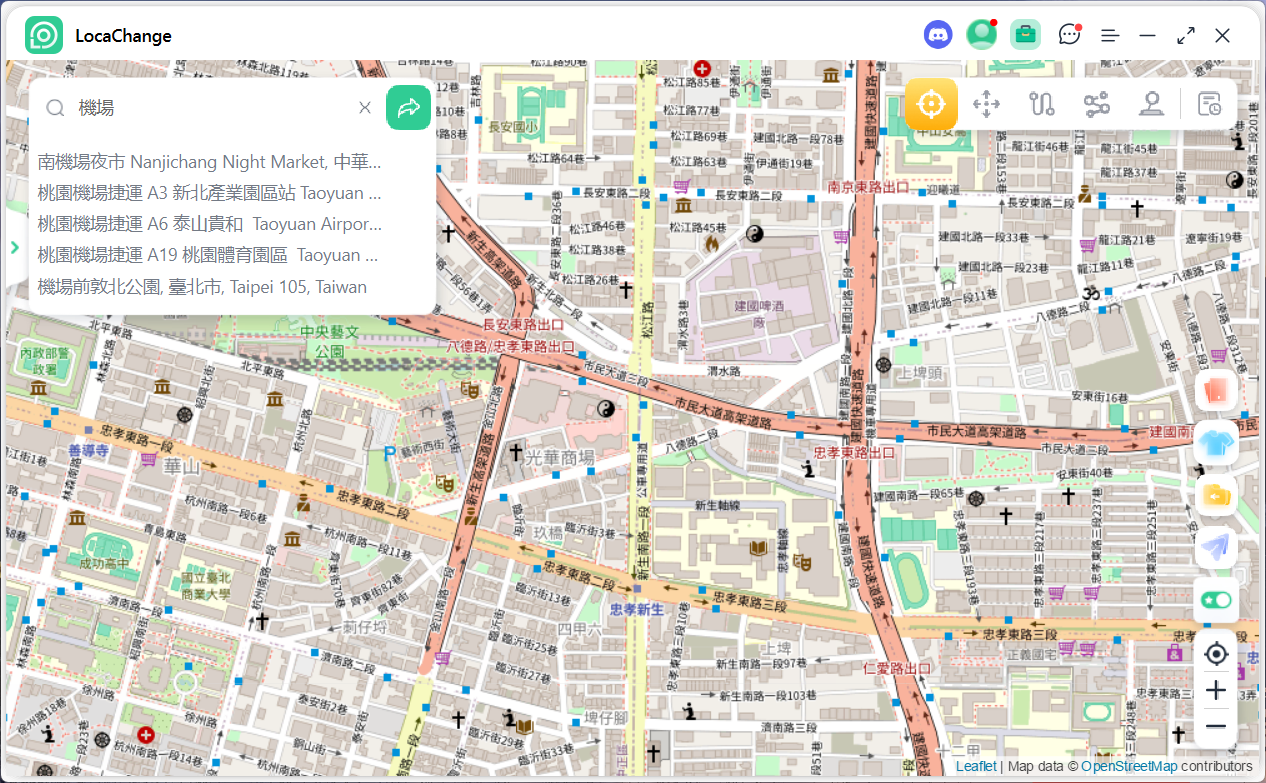This screenshot has height=783, width=1266.
Task: Select 南機場夜市 Nanjichang Night Market suggestion
Action: click(x=210, y=162)
